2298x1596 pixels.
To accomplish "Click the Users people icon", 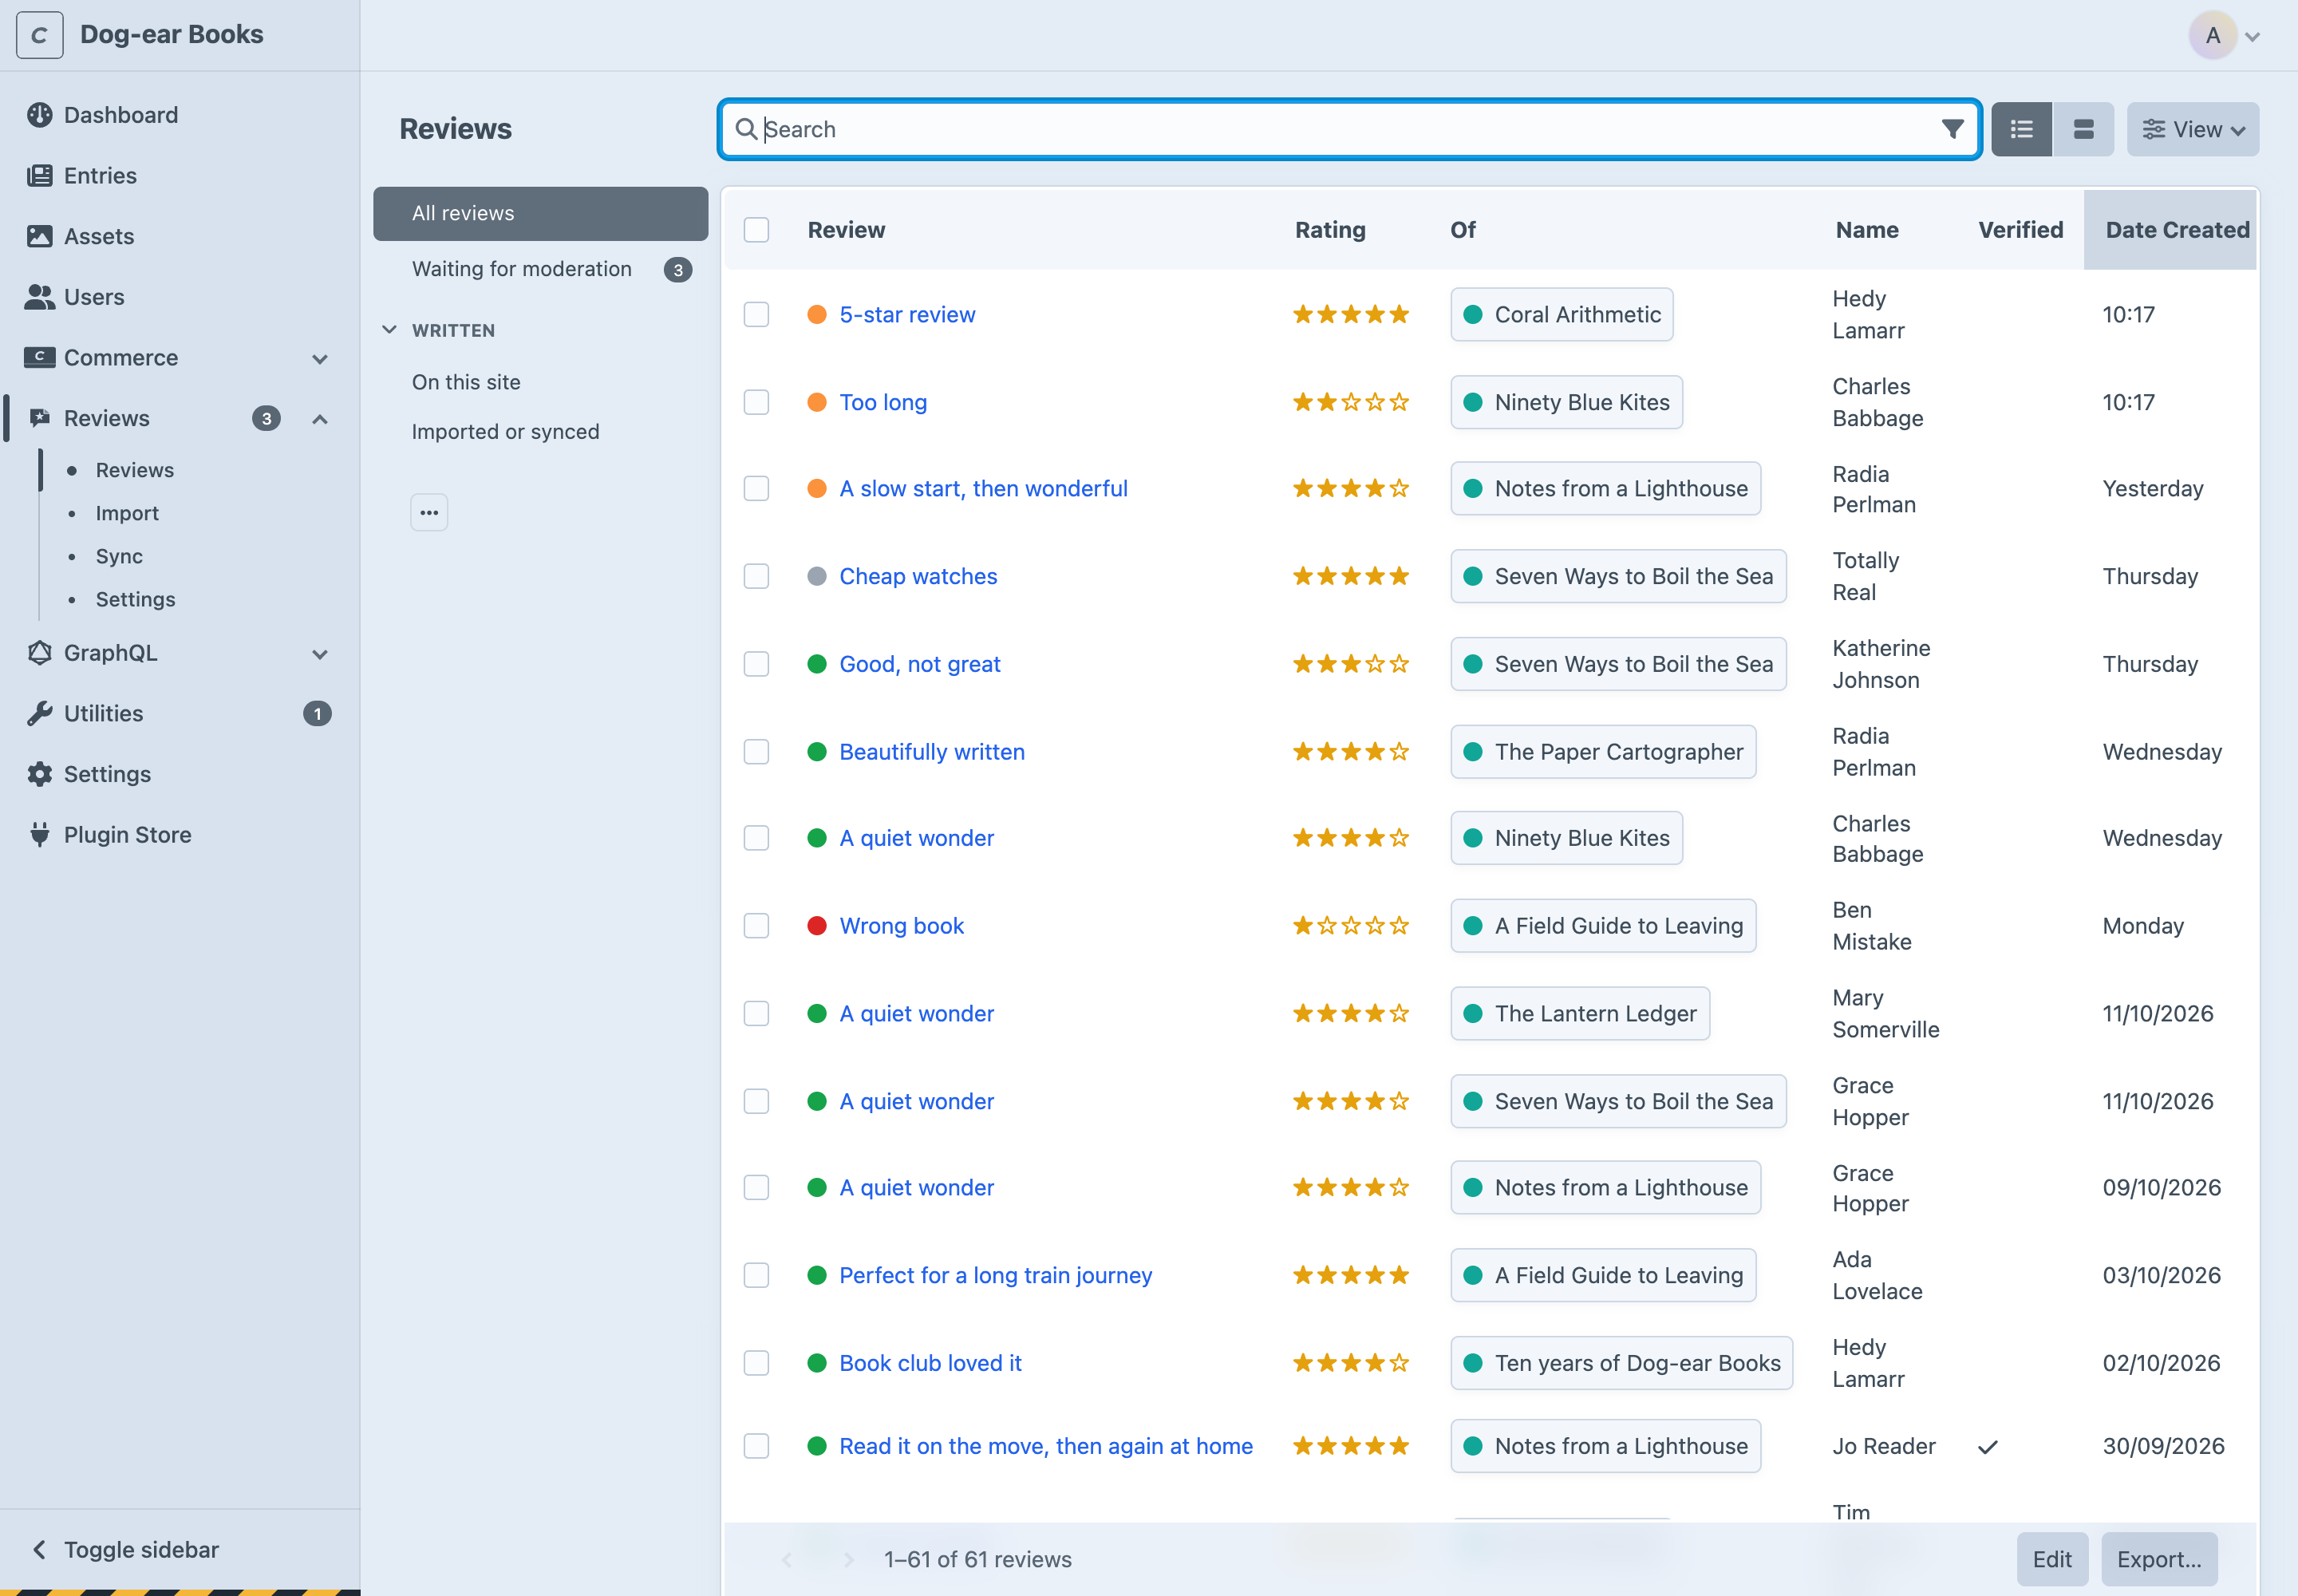I will (39, 297).
